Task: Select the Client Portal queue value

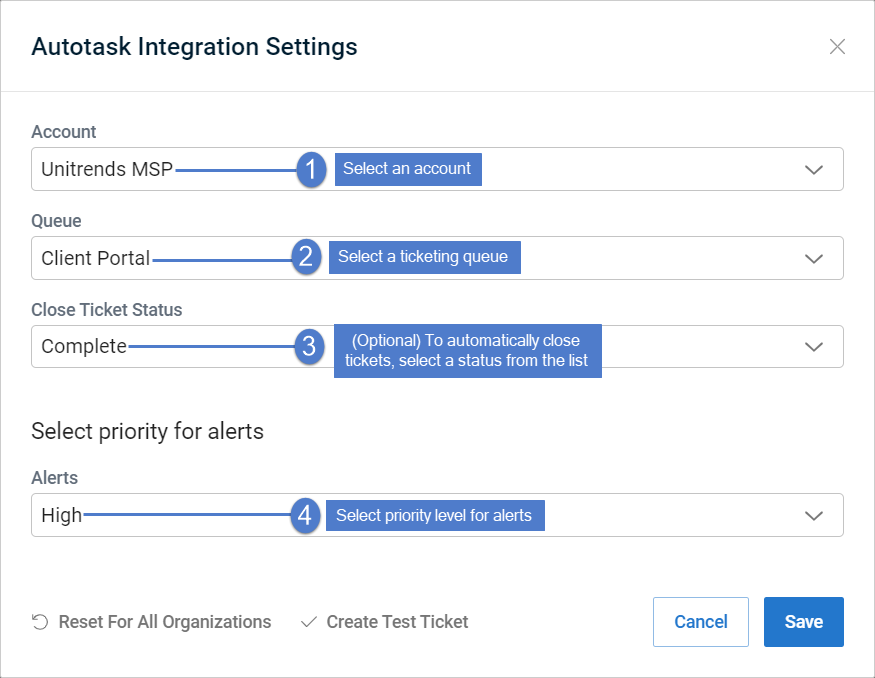Action: pyautogui.click(x=95, y=258)
